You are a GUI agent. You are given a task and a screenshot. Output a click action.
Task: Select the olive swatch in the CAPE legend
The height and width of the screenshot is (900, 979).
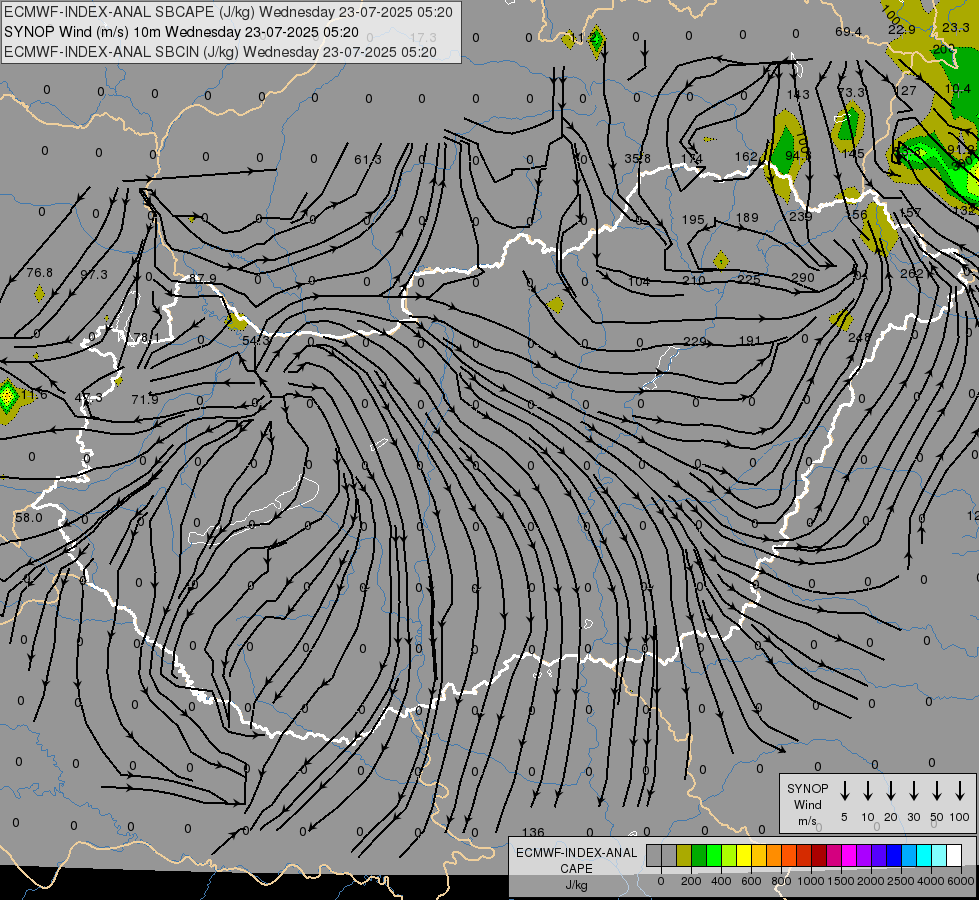tap(684, 856)
